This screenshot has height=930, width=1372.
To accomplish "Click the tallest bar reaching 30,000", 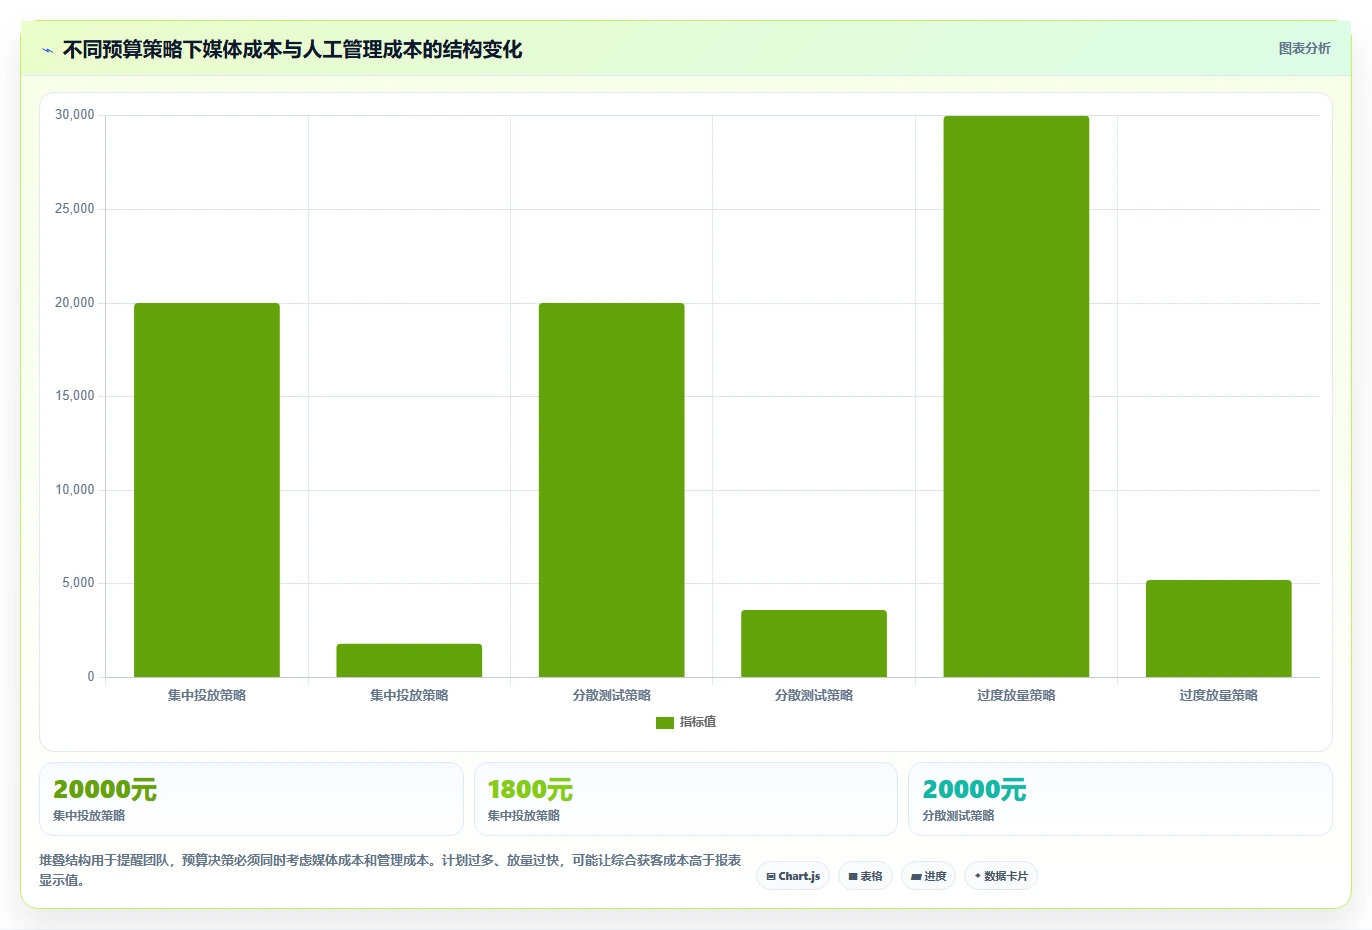I will pyautogui.click(x=1016, y=396).
